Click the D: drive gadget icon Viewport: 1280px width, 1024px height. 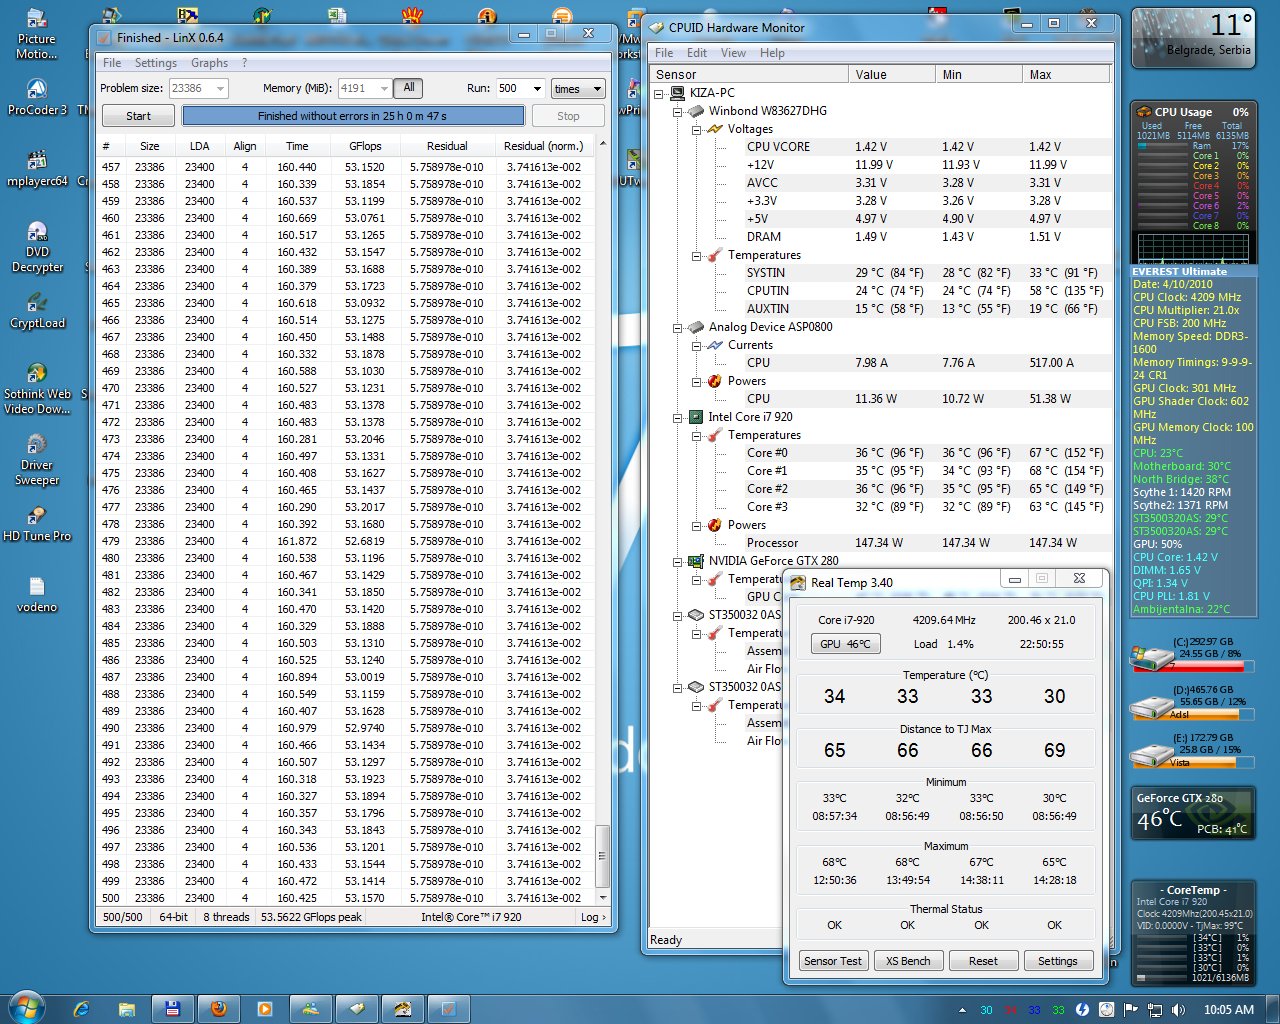1150,707
